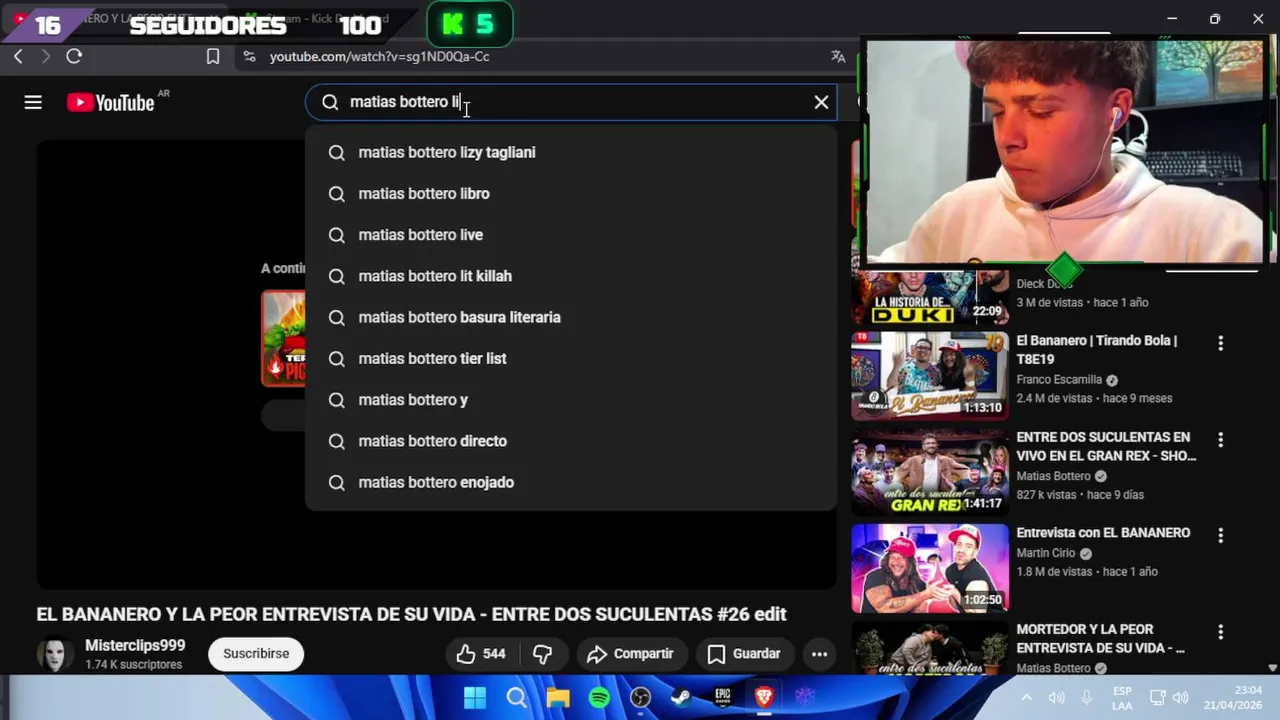The width and height of the screenshot is (1280, 720).
Task: Open options menu for 'Entrevista con EL BANANERO'
Action: [1220, 536]
